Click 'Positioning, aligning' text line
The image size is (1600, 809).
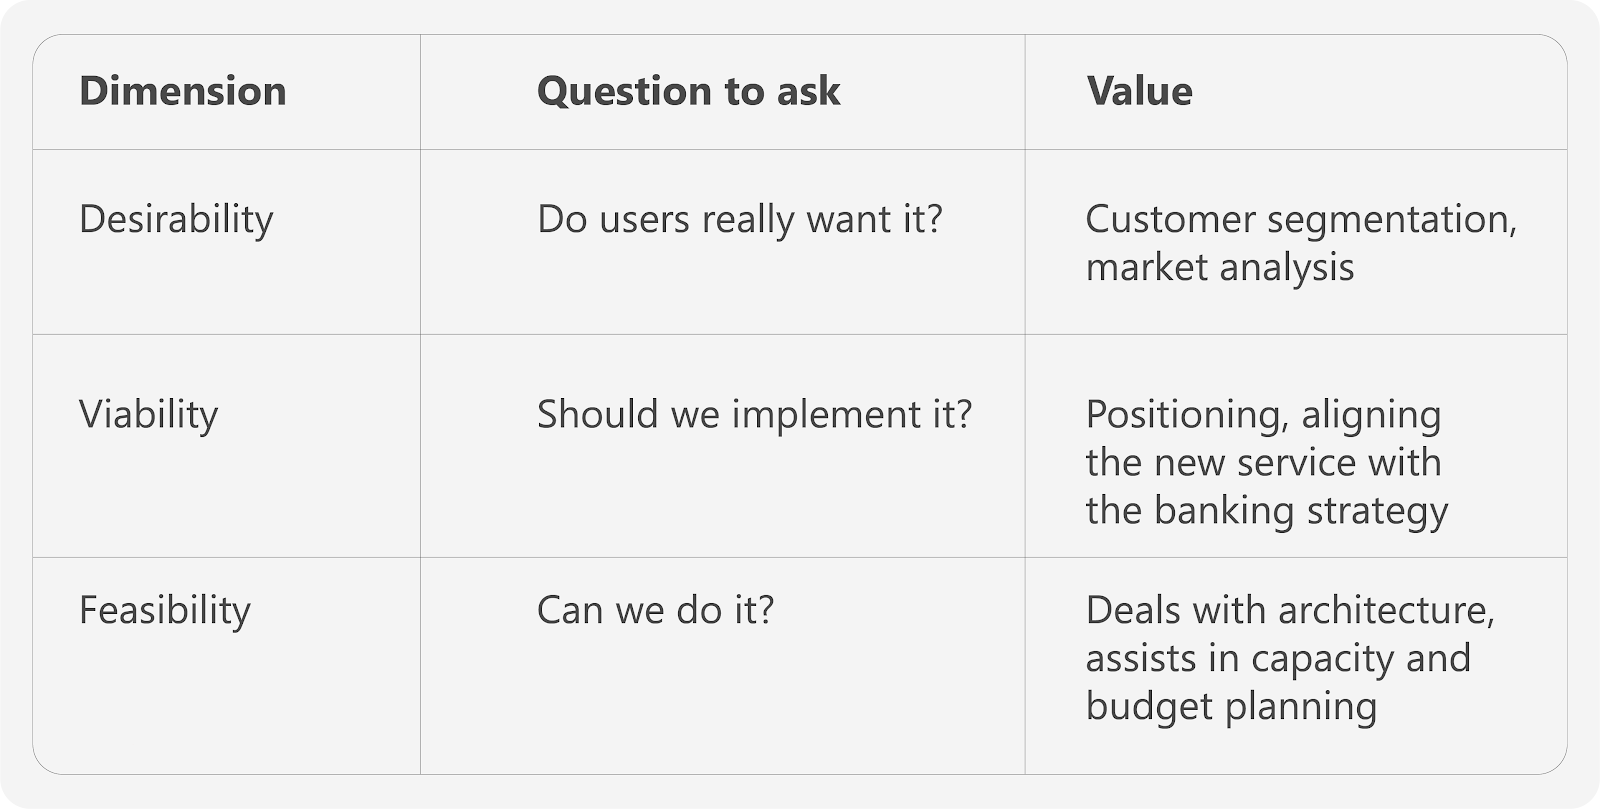[x=1264, y=414]
